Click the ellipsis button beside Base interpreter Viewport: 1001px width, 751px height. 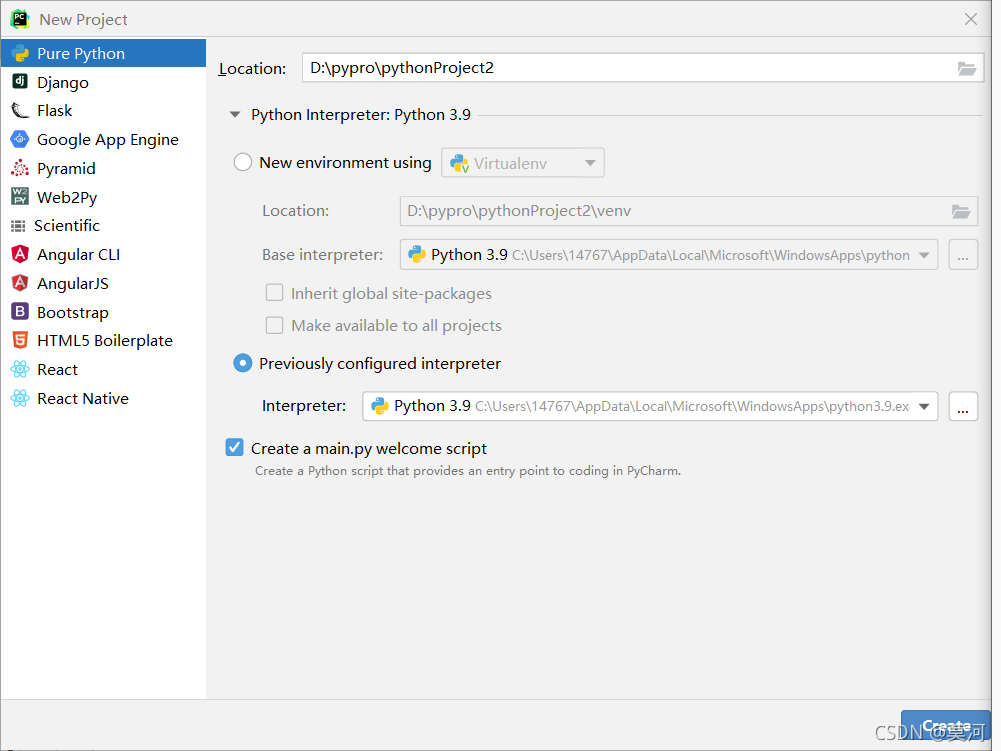click(963, 255)
